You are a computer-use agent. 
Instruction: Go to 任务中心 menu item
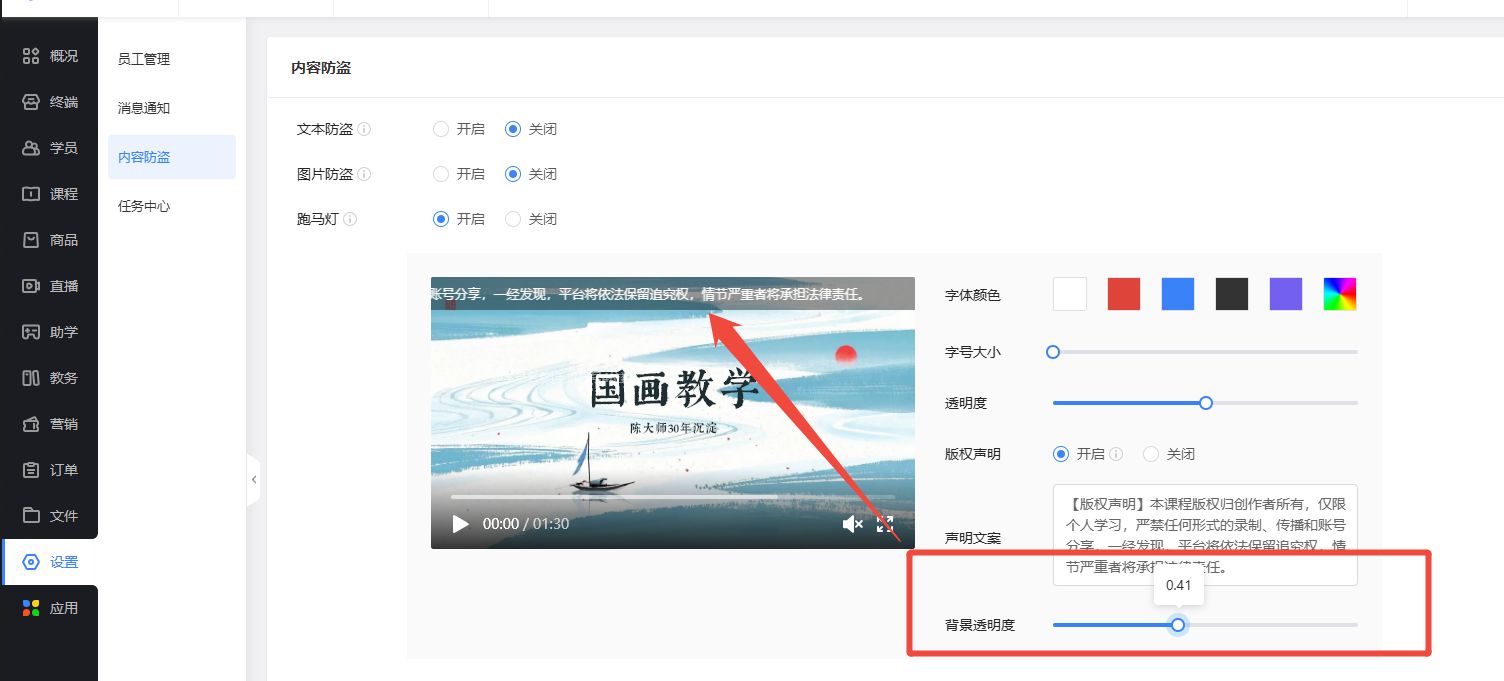click(144, 206)
